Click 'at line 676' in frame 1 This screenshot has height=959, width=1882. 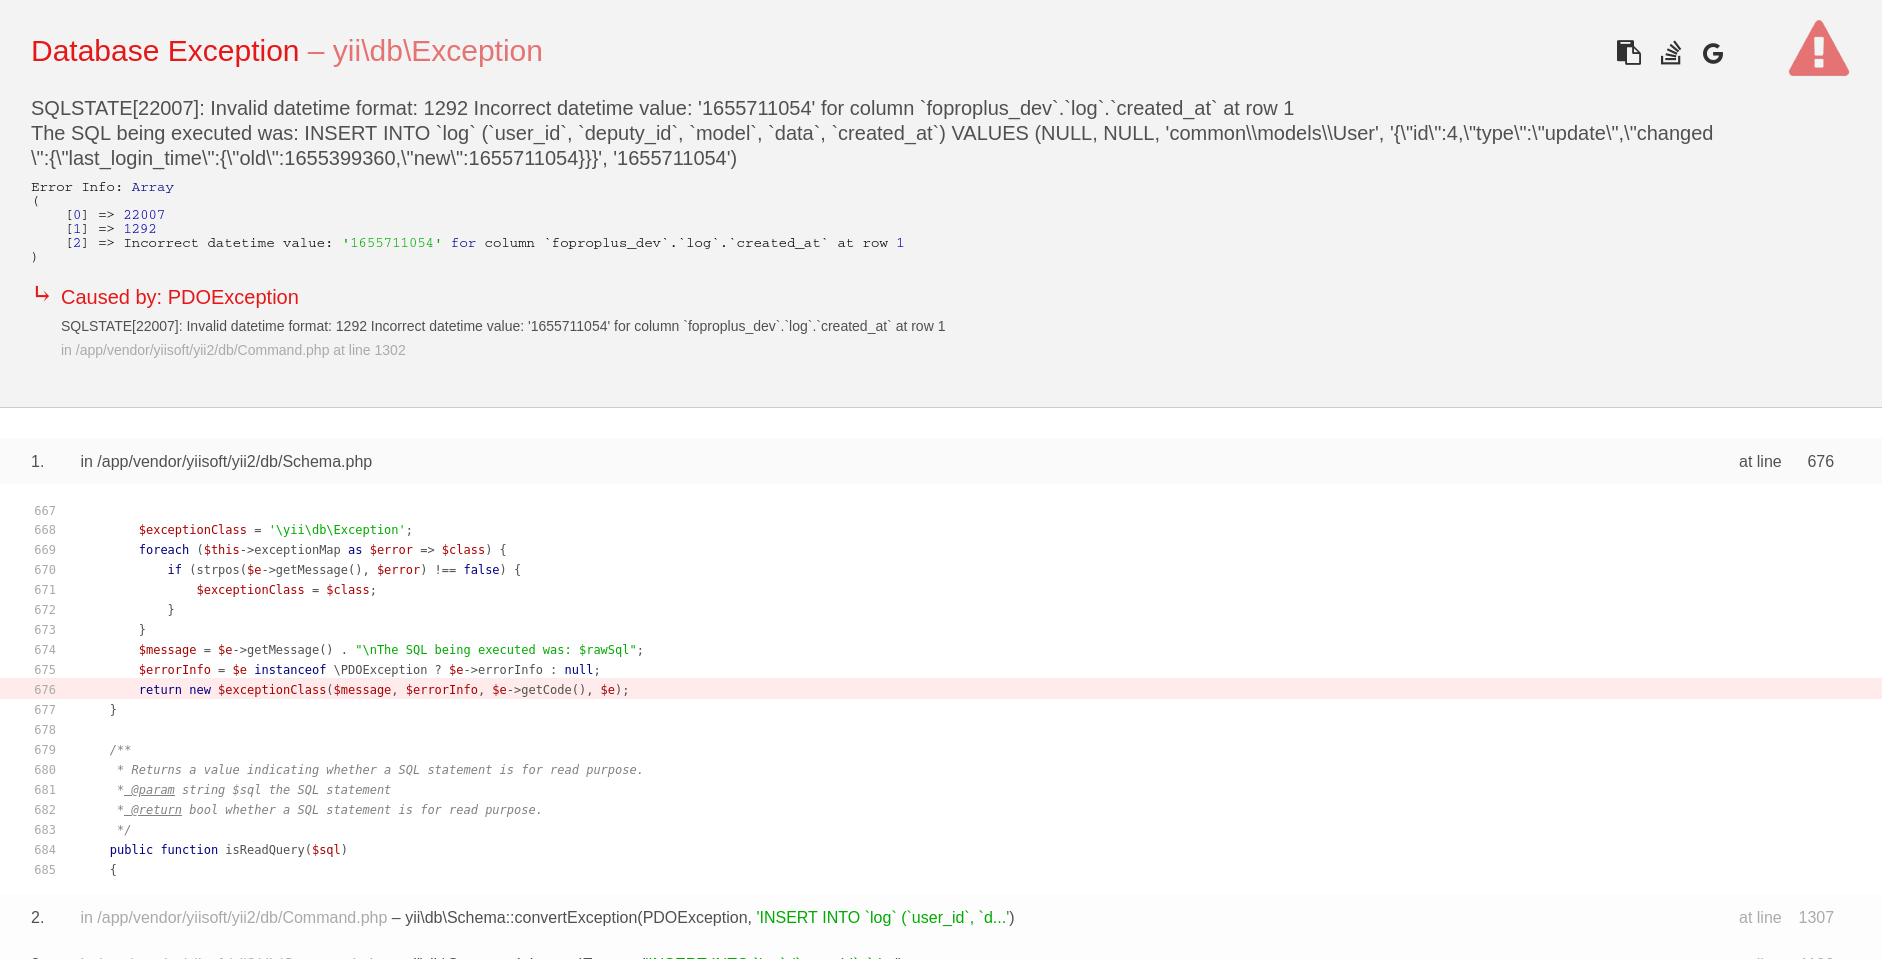point(1785,461)
